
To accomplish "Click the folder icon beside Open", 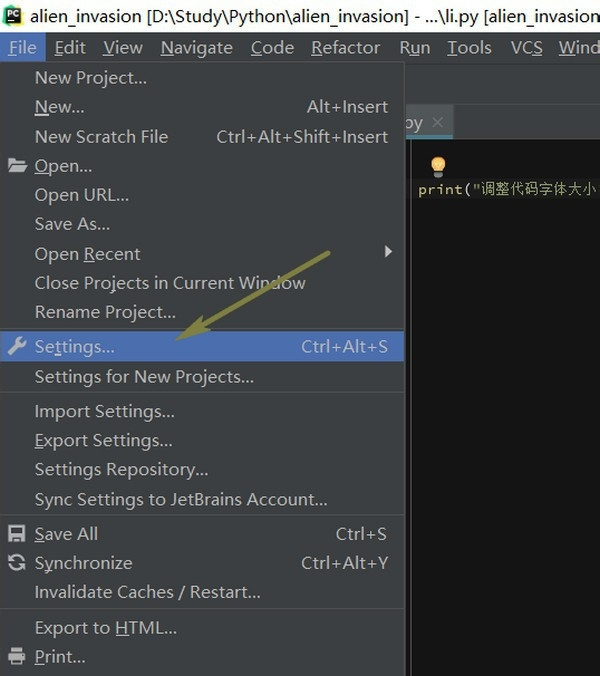I will point(16,166).
